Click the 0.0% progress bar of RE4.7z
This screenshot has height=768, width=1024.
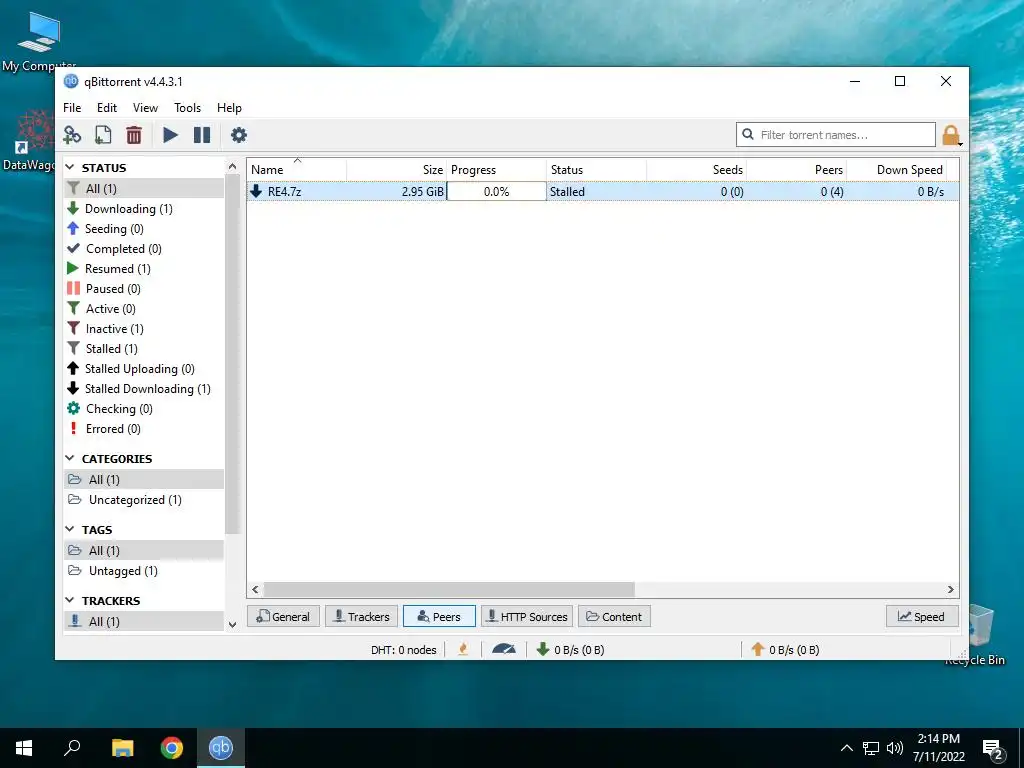[x=496, y=191]
